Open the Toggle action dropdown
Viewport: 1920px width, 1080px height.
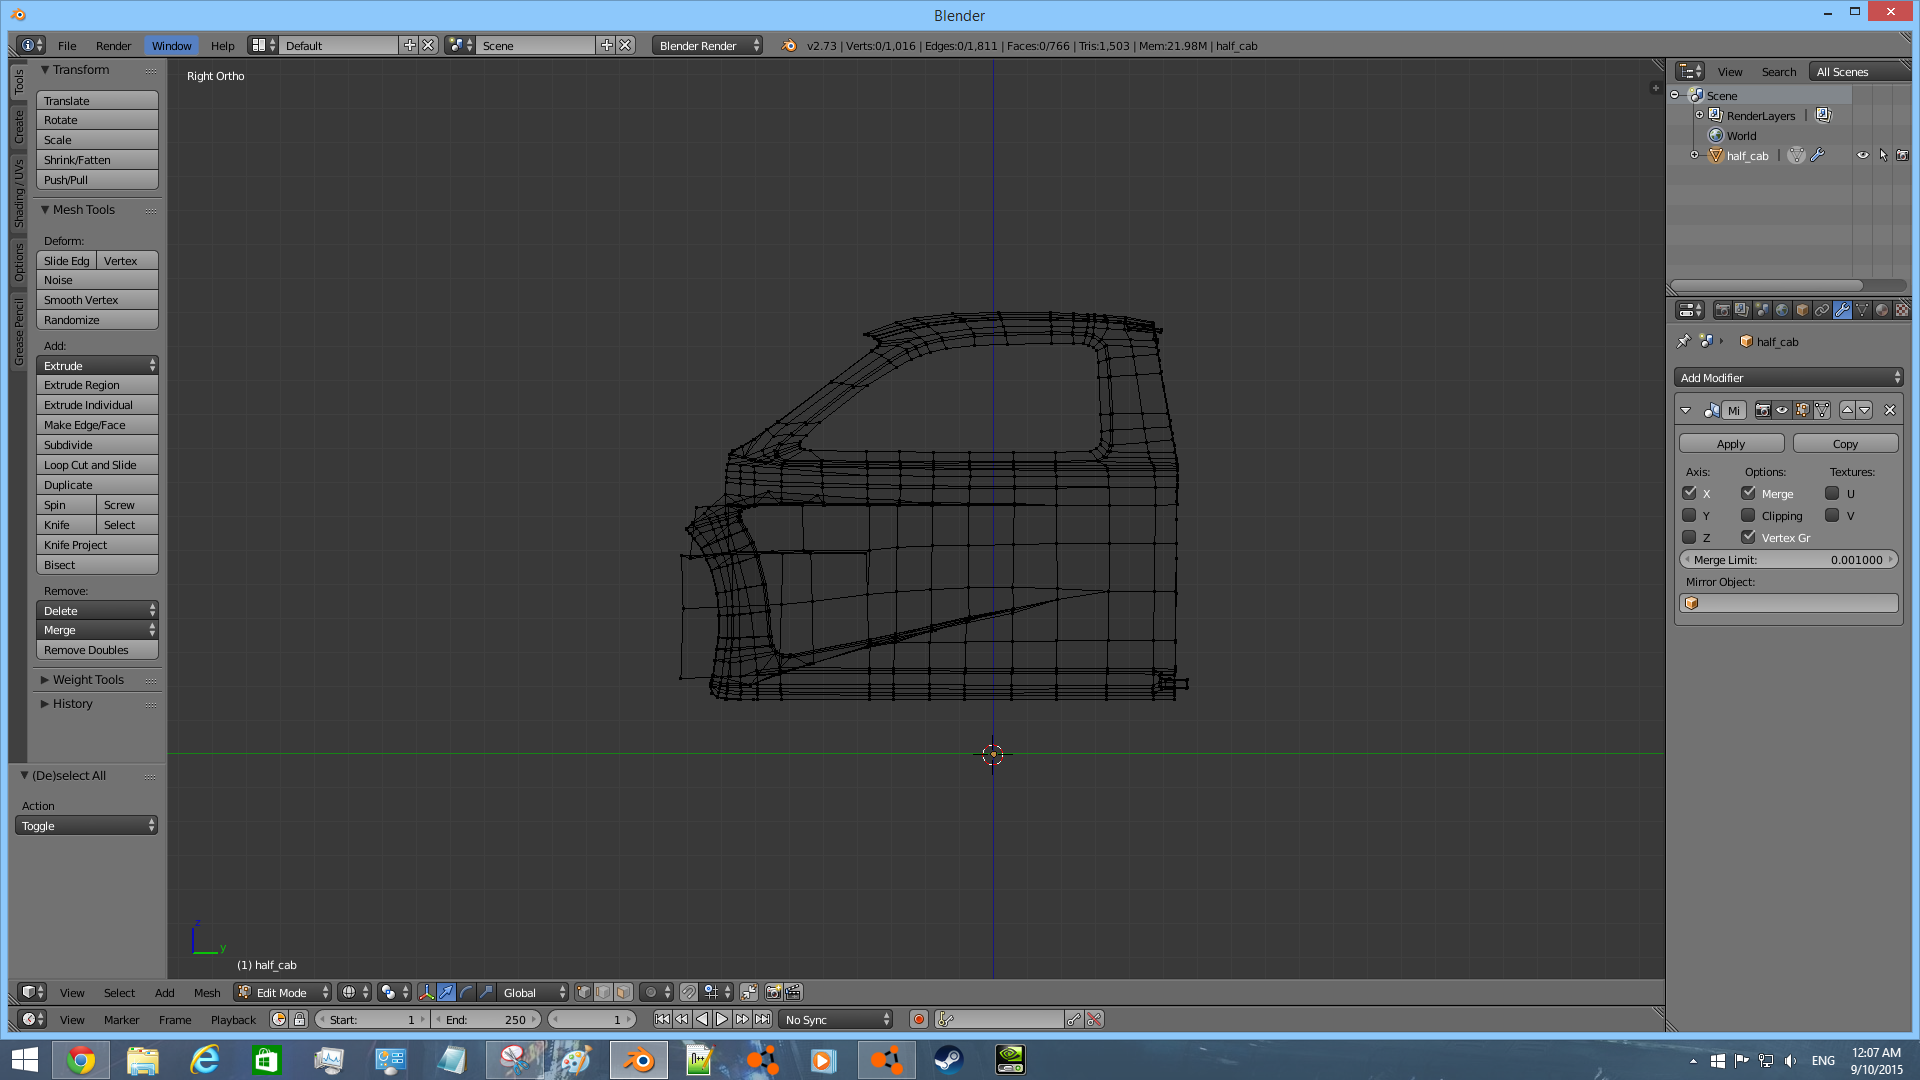pyautogui.click(x=87, y=825)
